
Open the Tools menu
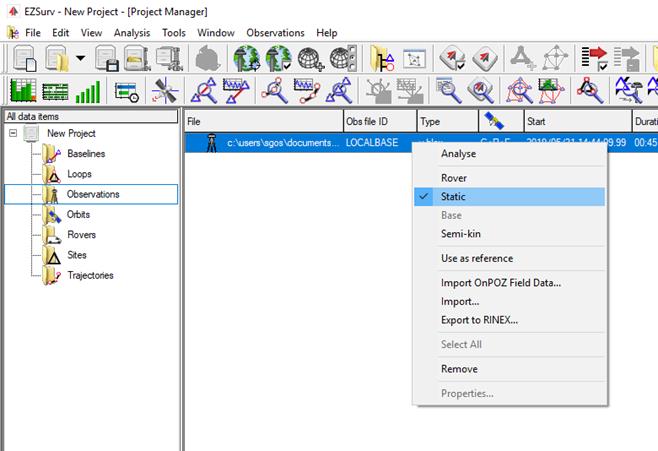[174, 33]
